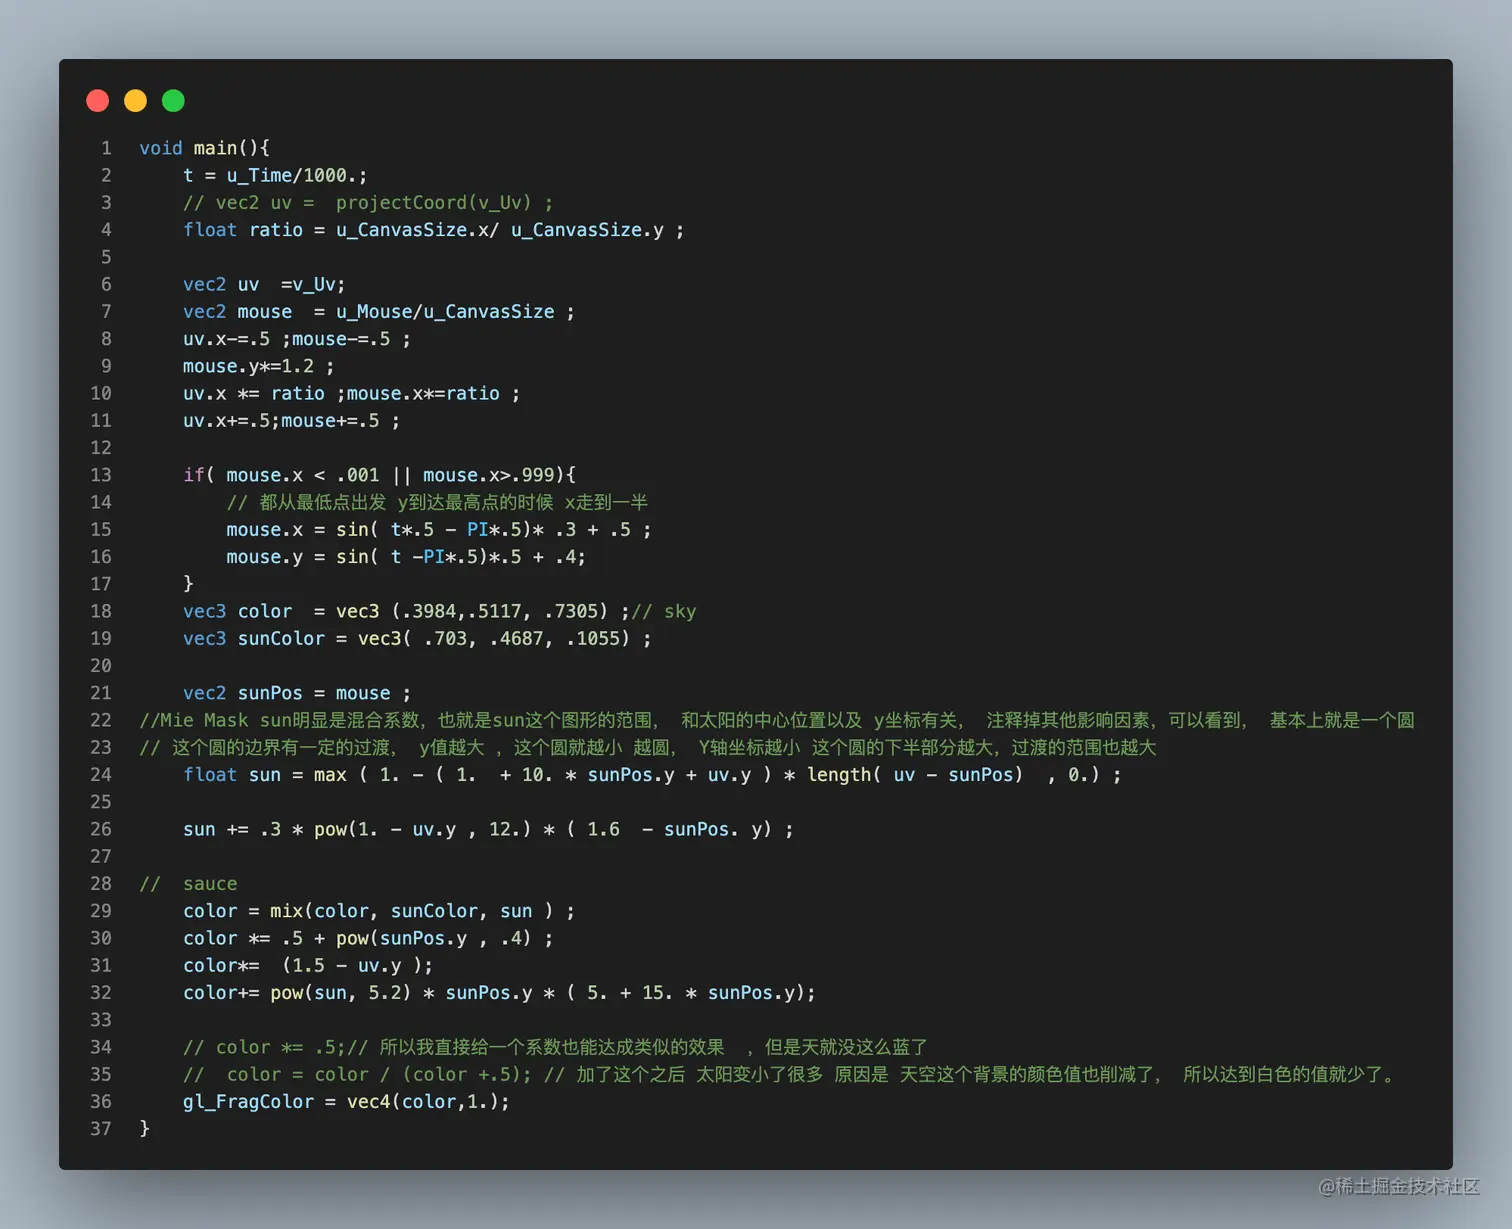Click the comment "// vec2 uv = projectCoord(v_Uv) ;"

coord(368,202)
